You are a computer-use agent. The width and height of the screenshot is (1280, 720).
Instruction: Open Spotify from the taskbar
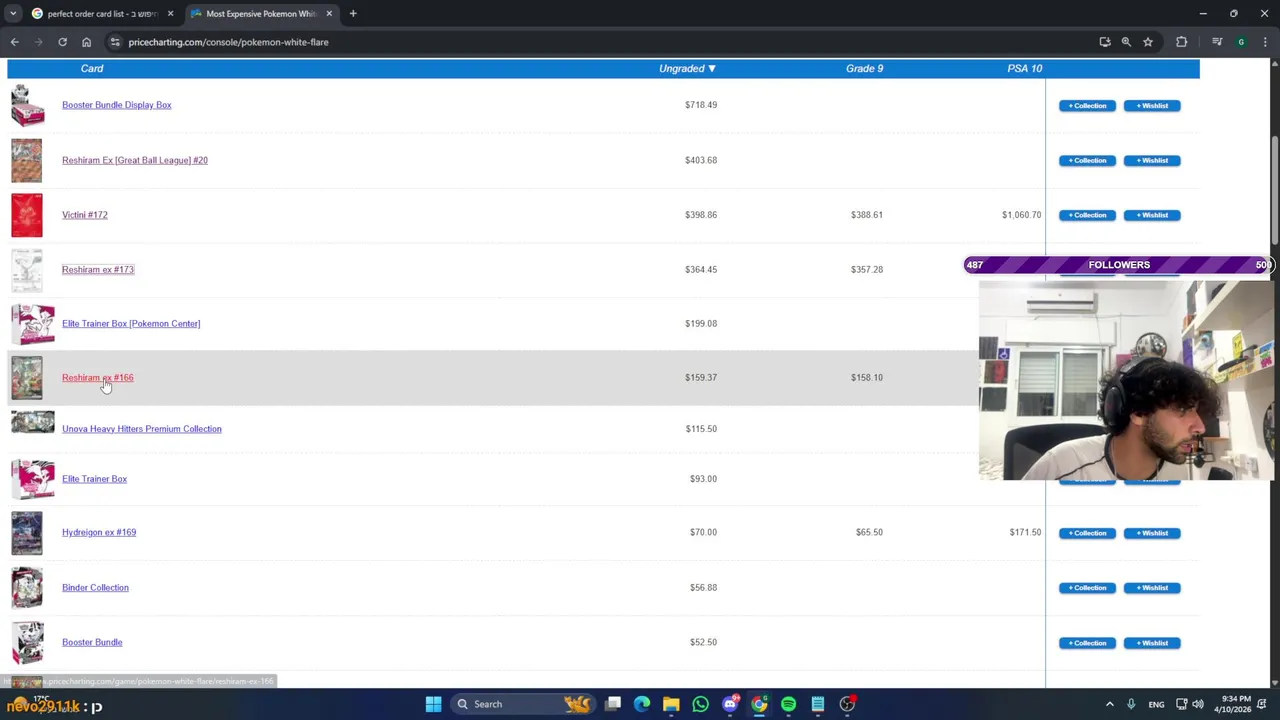pos(788,704)
